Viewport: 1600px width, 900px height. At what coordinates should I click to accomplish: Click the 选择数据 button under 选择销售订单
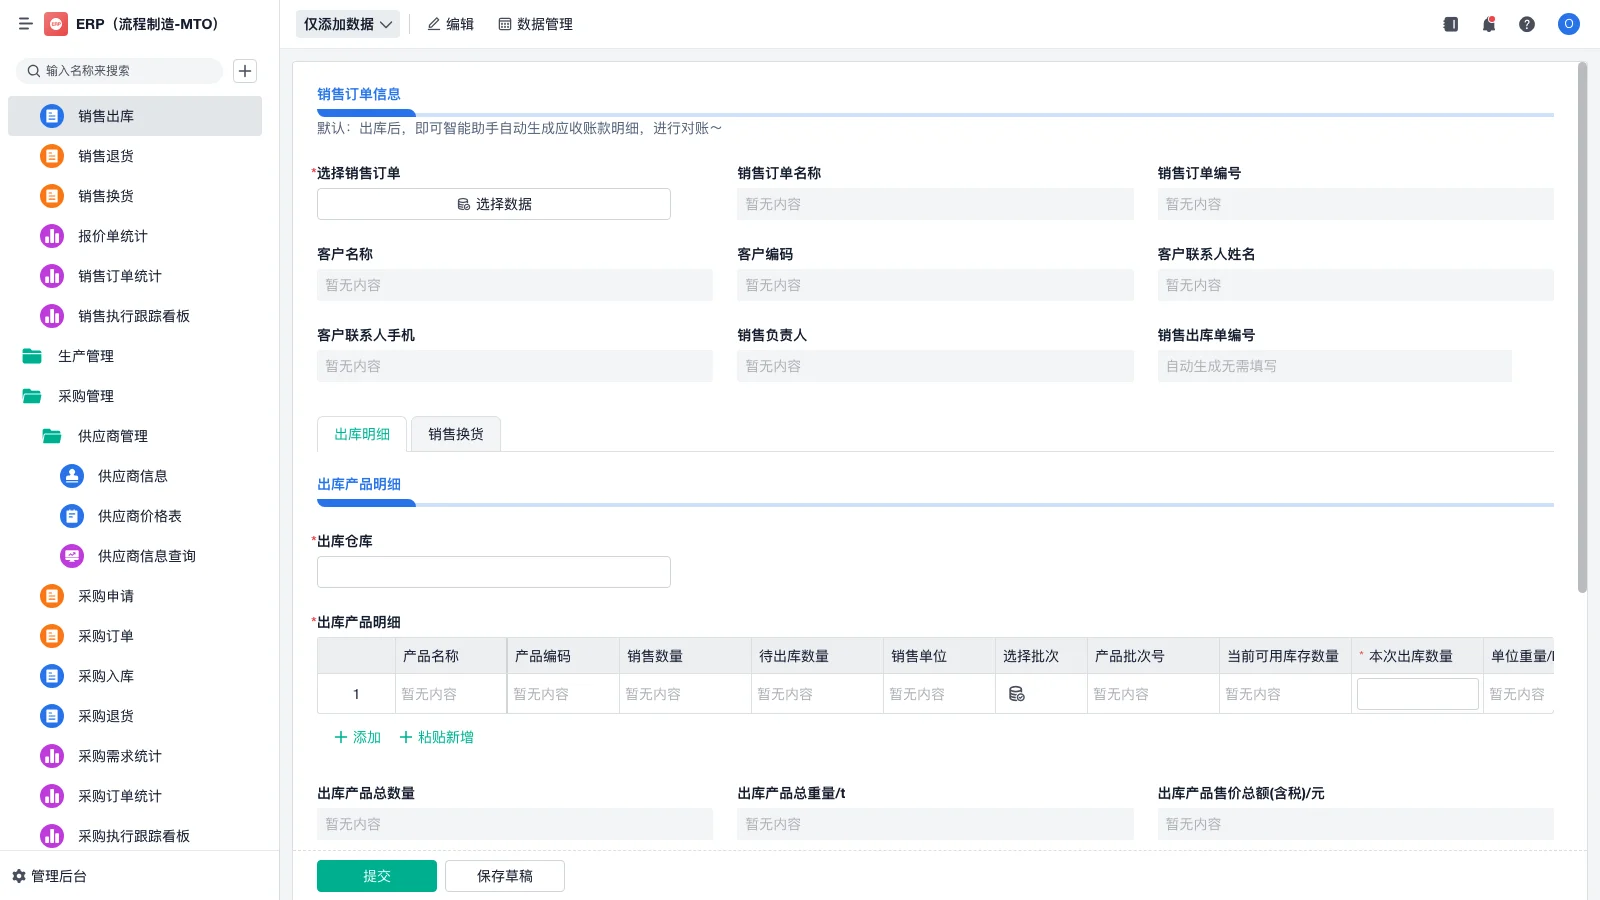(493, 203)
